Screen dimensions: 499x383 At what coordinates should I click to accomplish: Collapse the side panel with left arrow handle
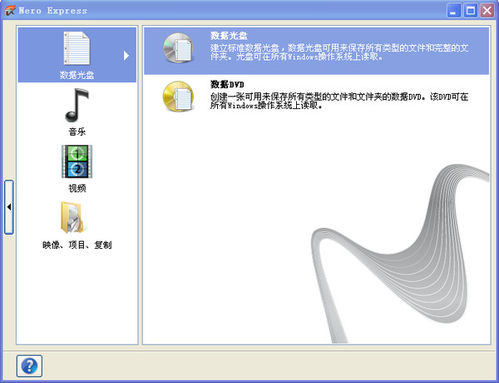coord(9,207)
